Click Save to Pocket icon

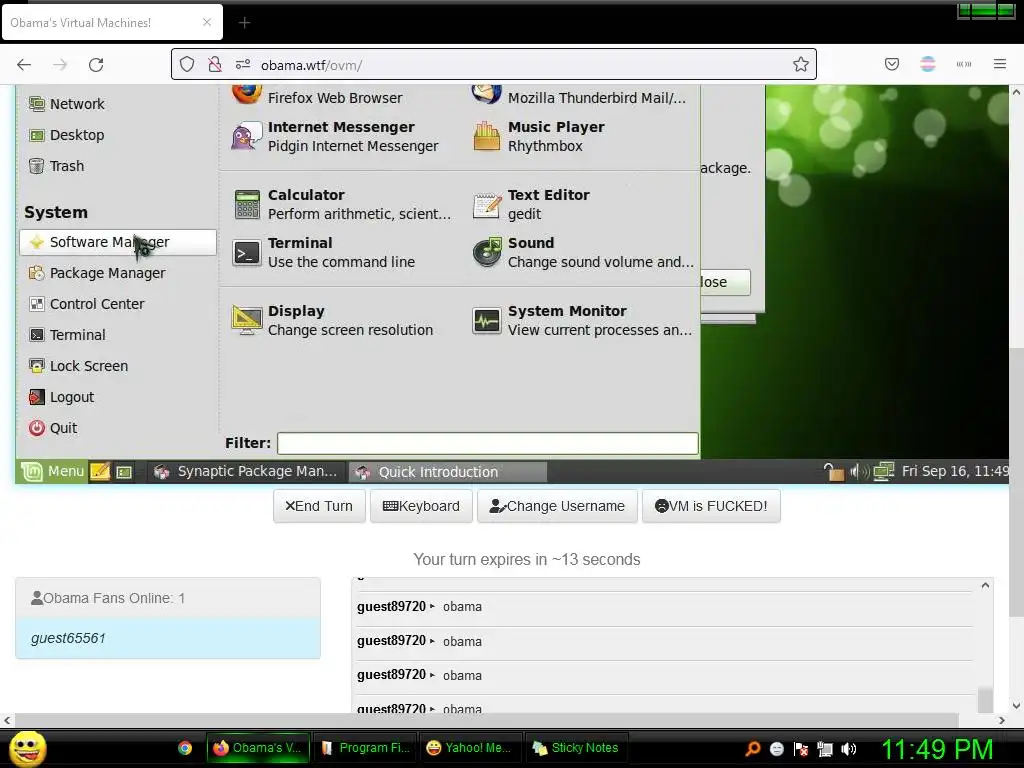[x=892, y=64]
